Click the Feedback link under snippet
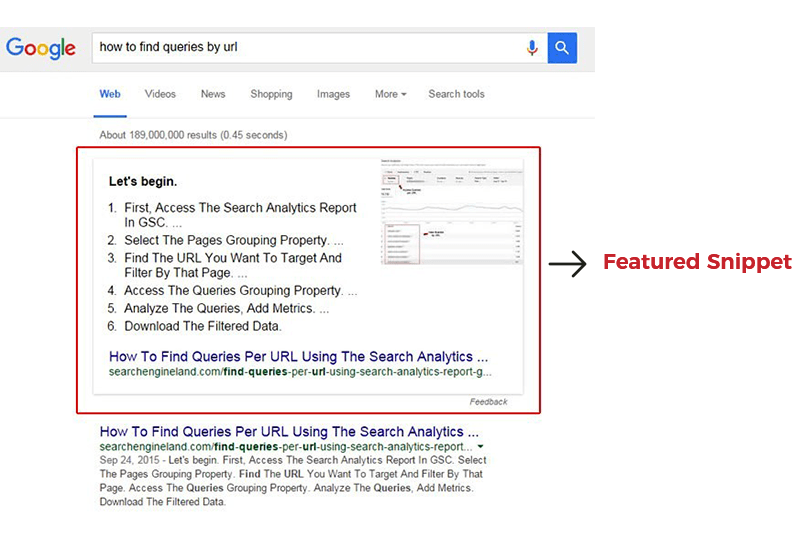Viewport: 810px width, 540px height. [488, 402]
